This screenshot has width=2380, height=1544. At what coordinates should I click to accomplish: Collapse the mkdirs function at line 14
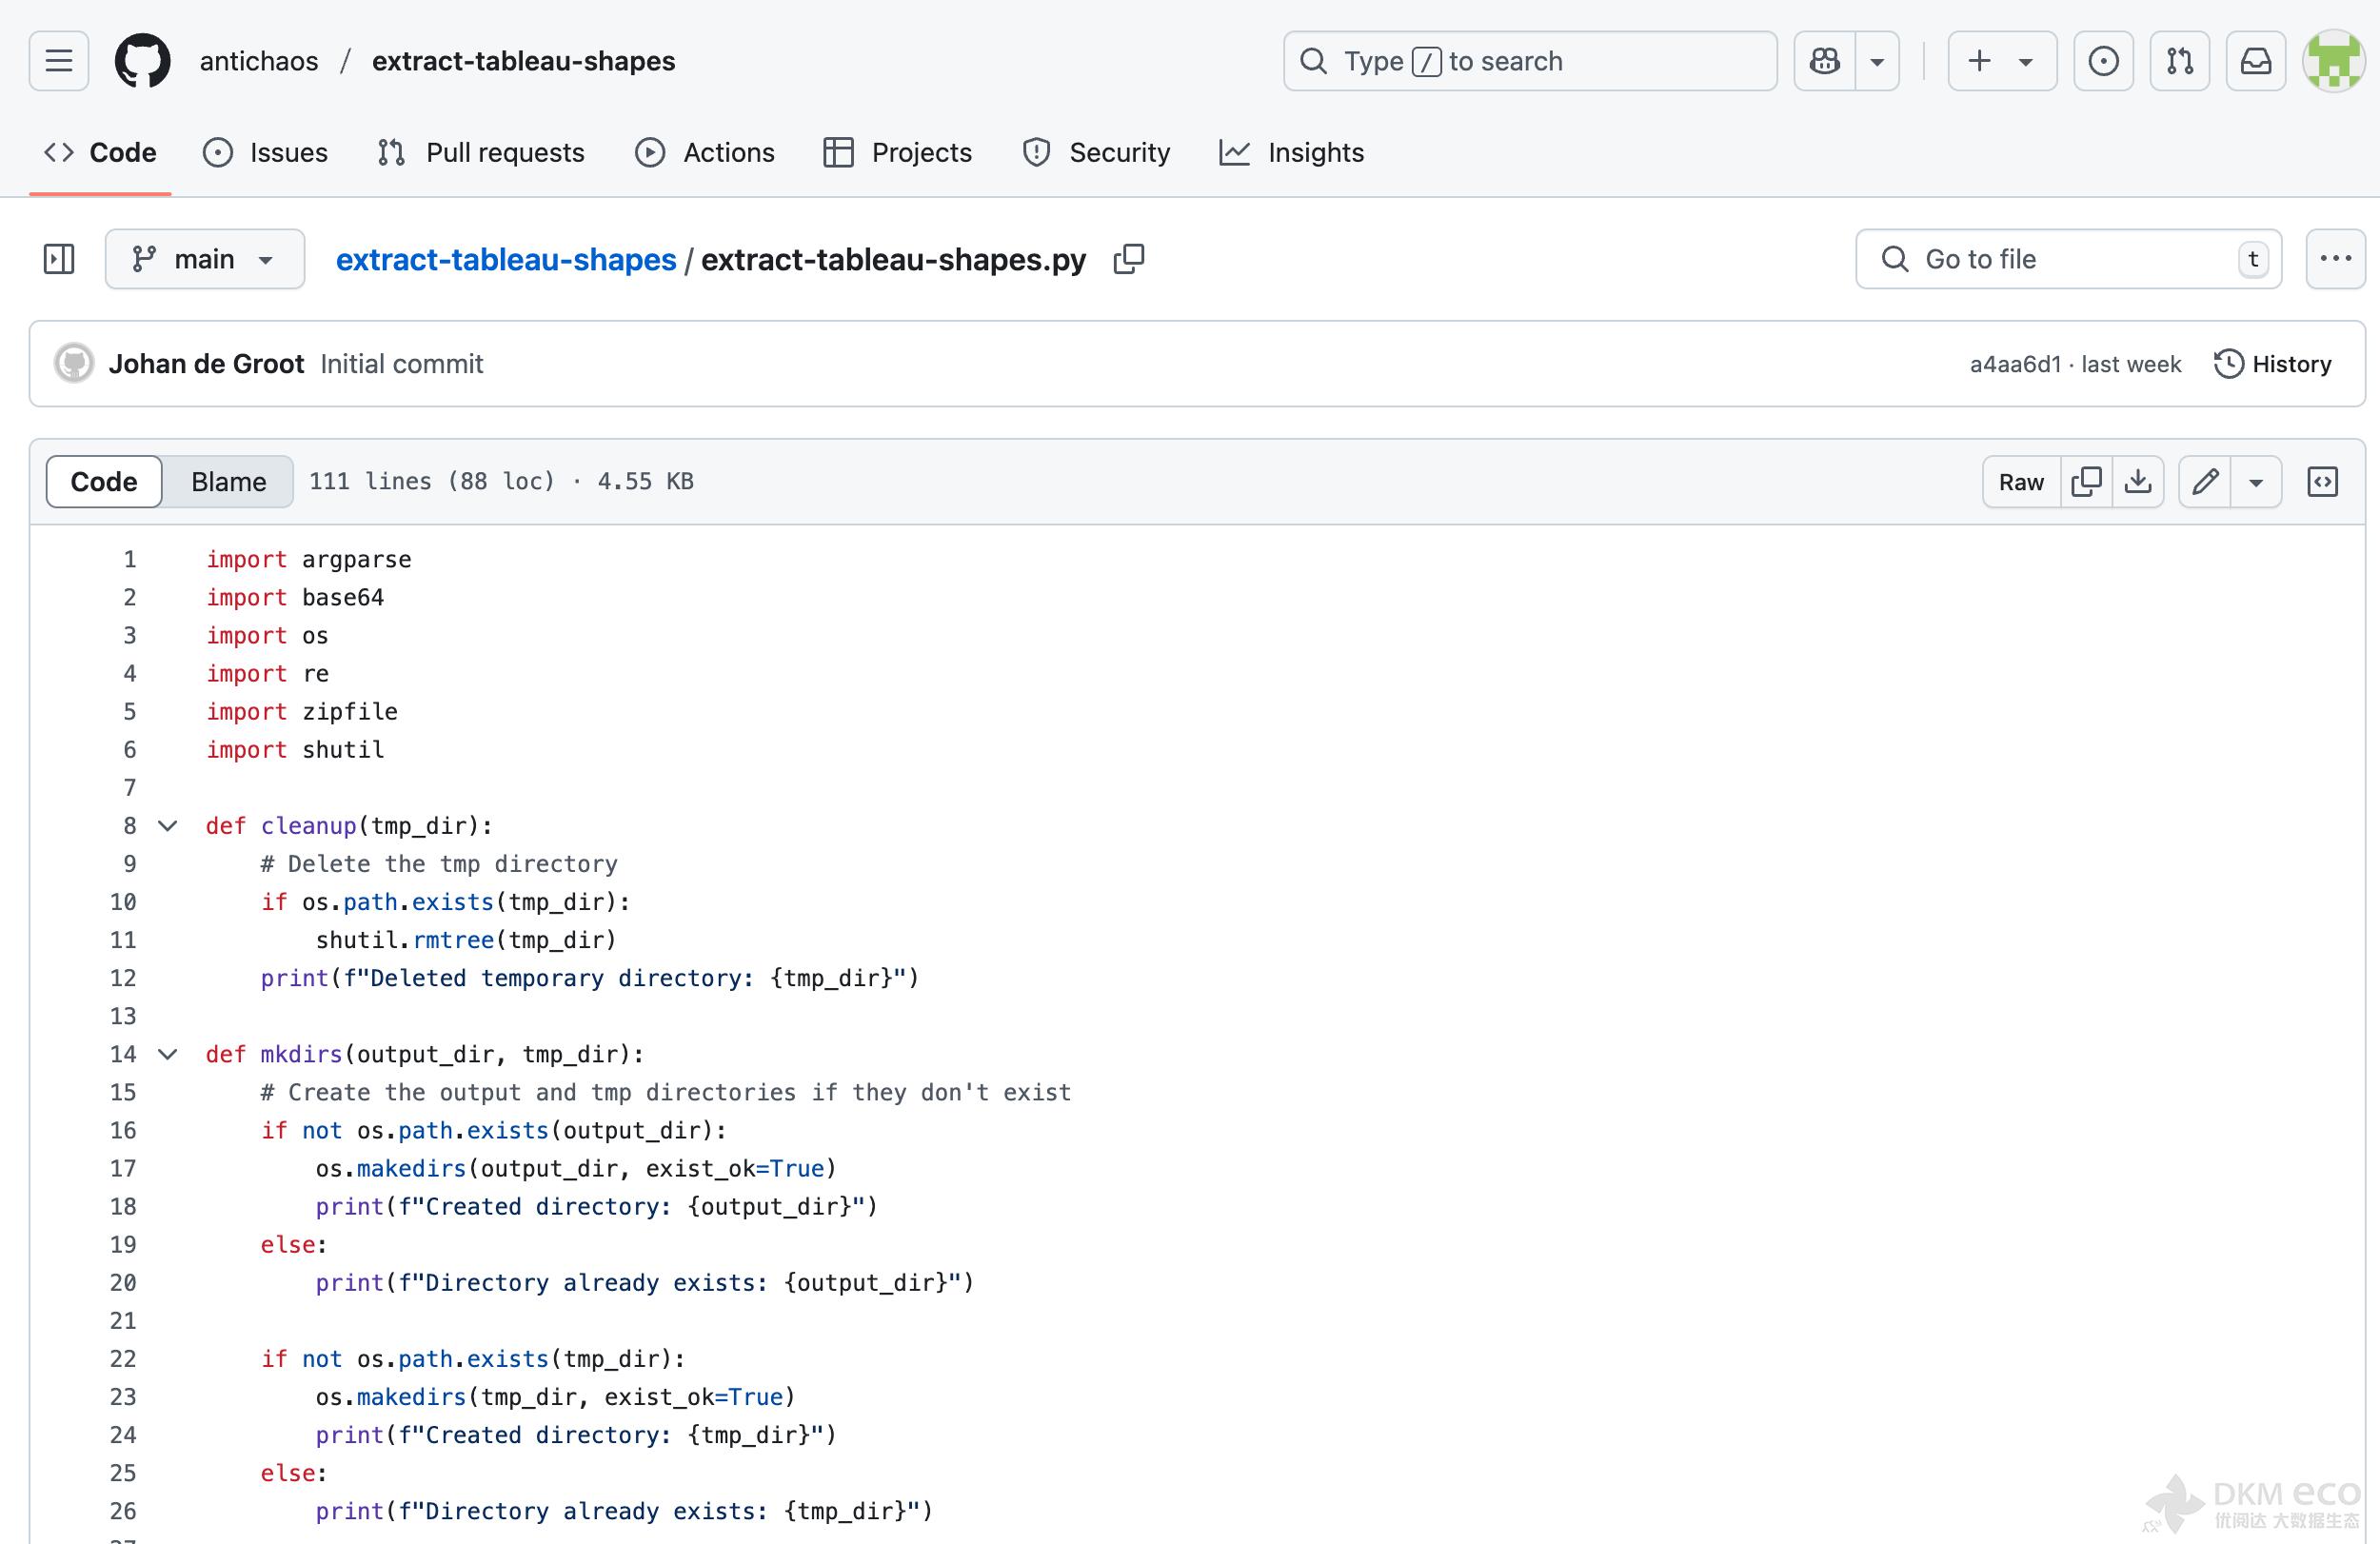pyautogui.click(x=168, y=1054)
